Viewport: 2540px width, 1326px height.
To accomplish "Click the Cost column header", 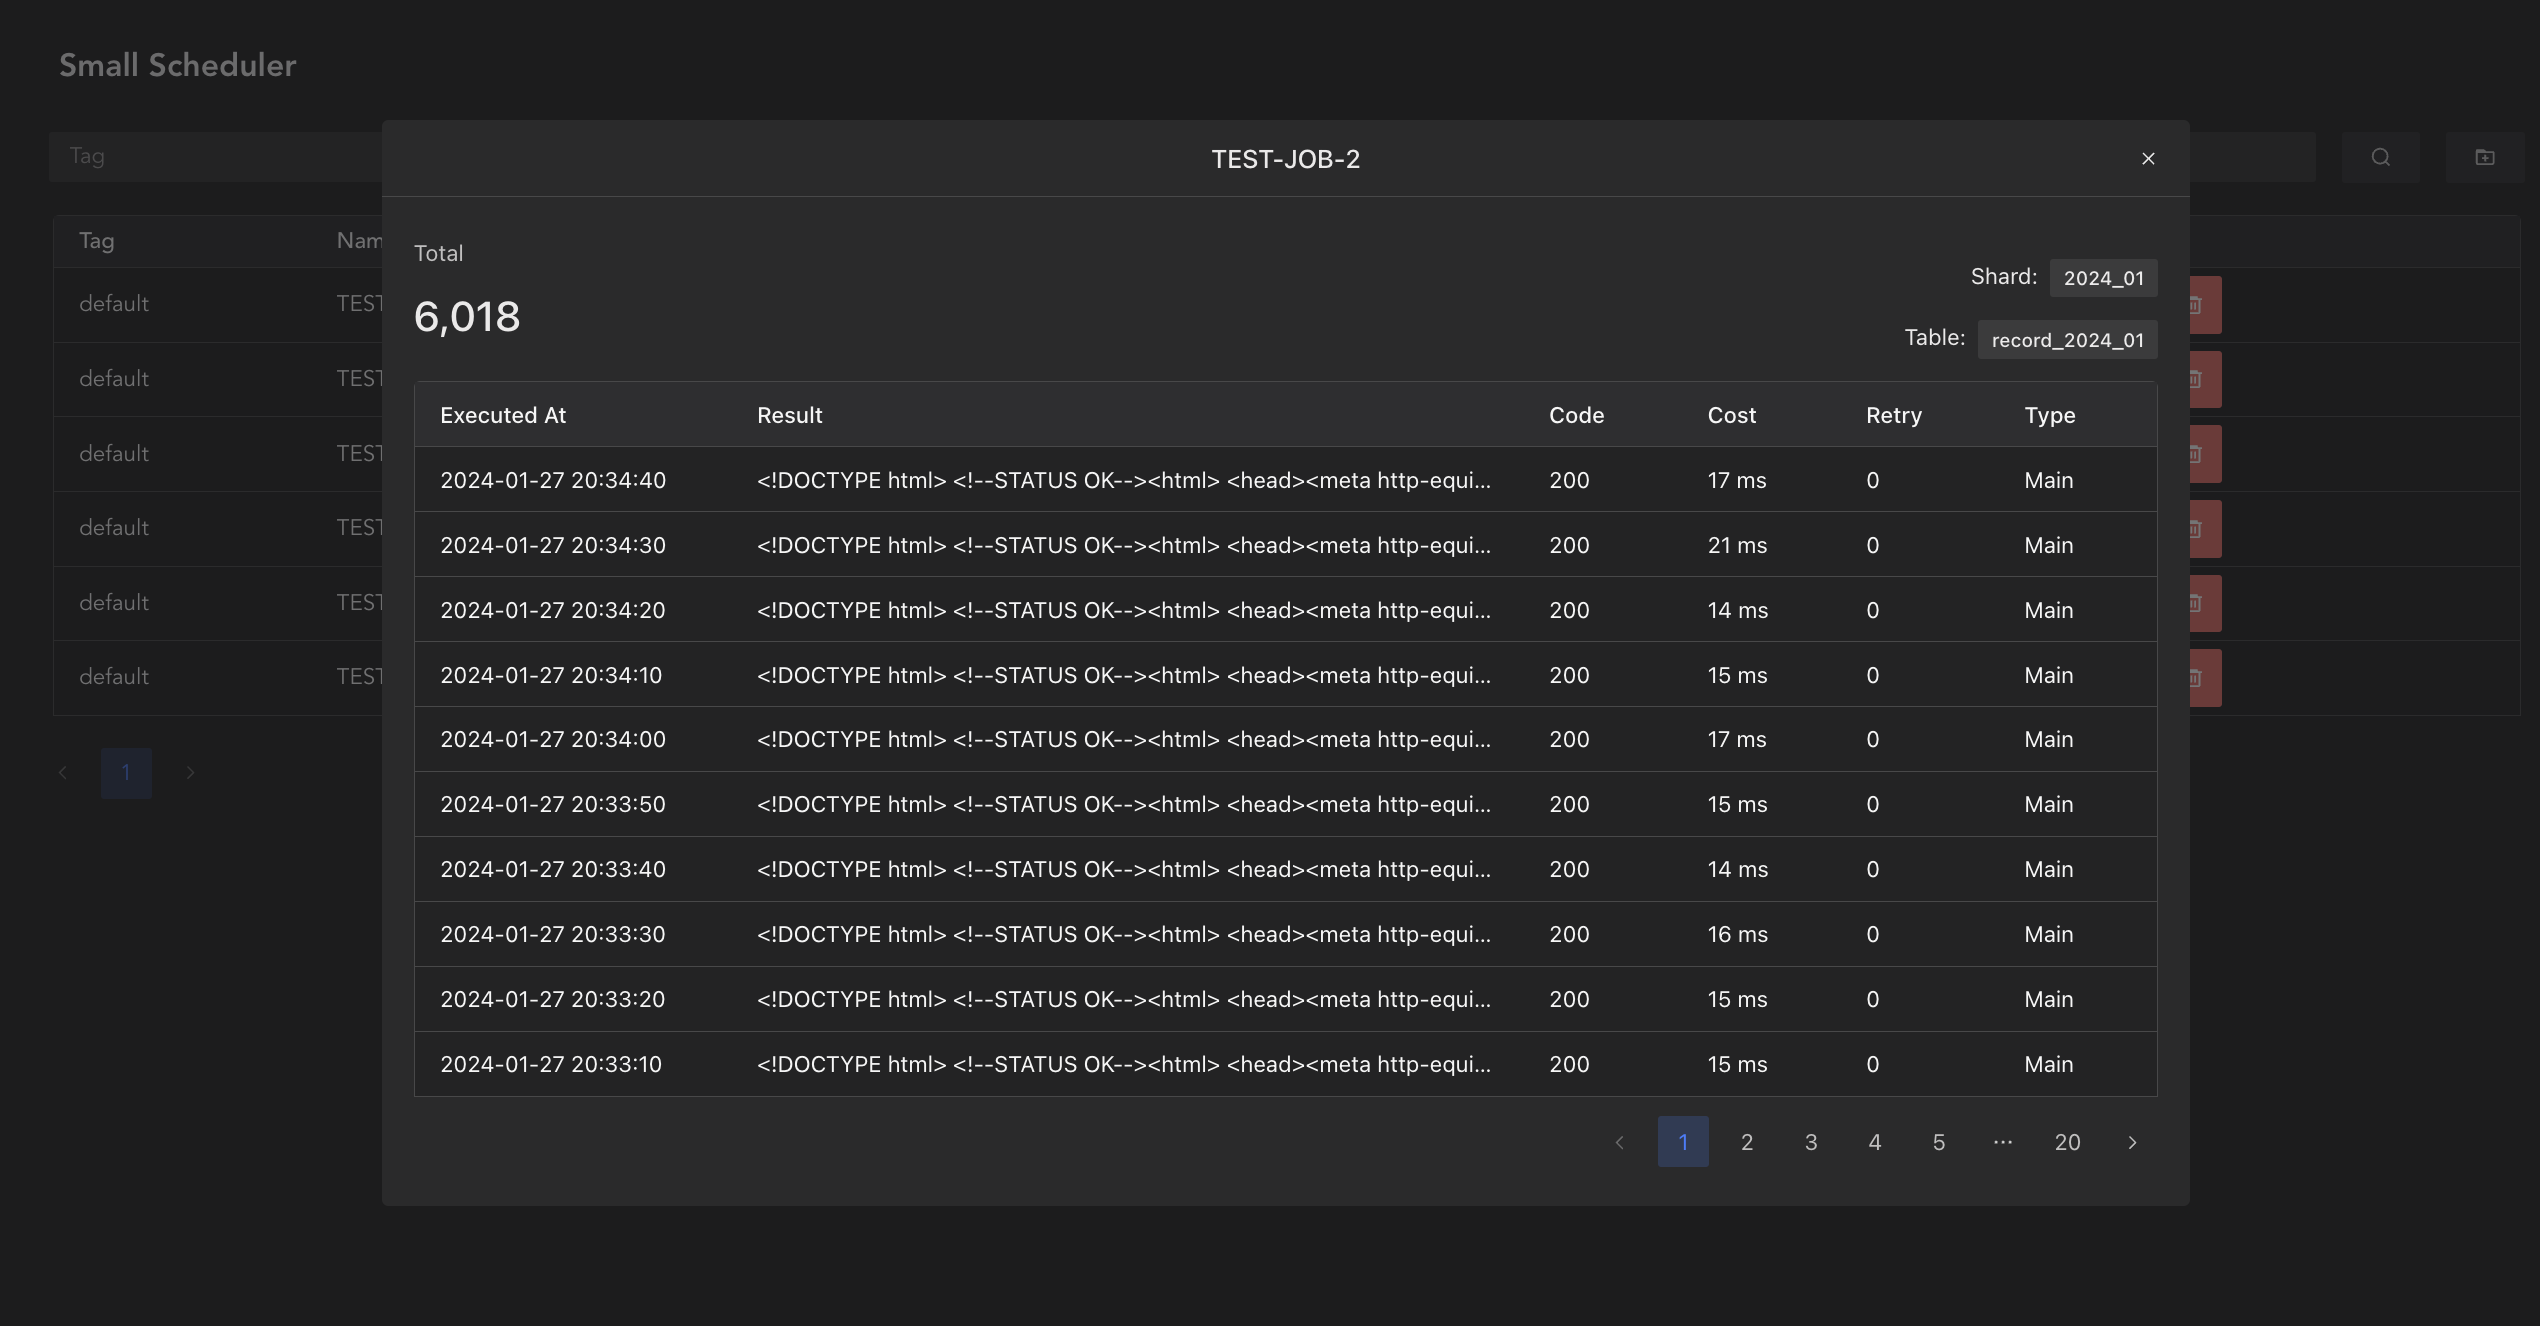I will [x=1731, y=415].
